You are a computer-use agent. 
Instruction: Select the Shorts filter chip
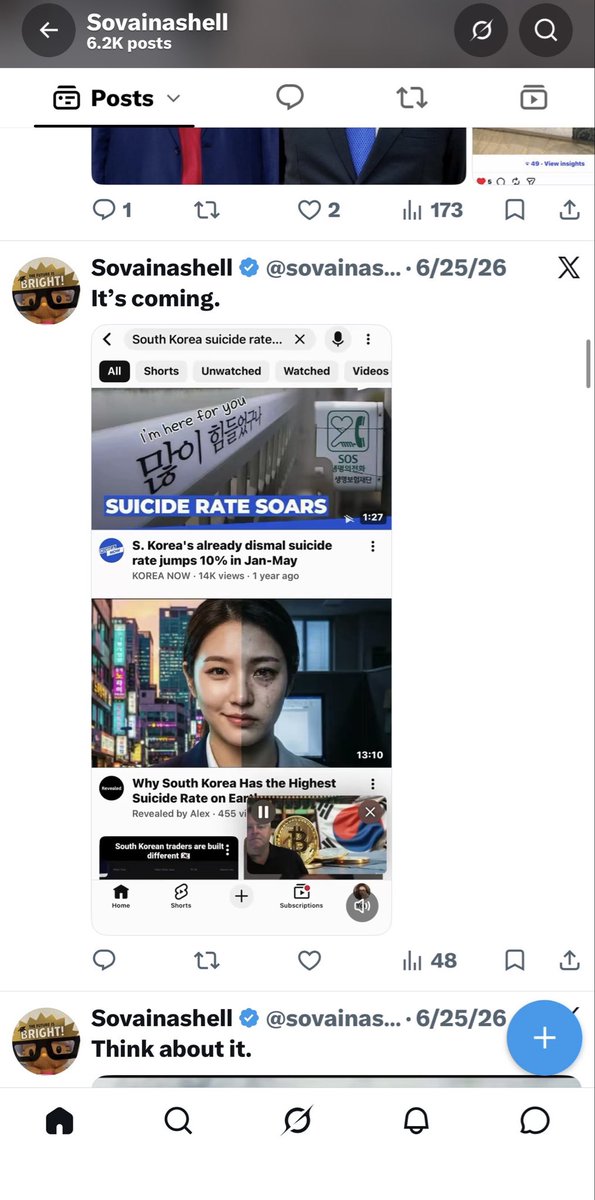(161, 371)
